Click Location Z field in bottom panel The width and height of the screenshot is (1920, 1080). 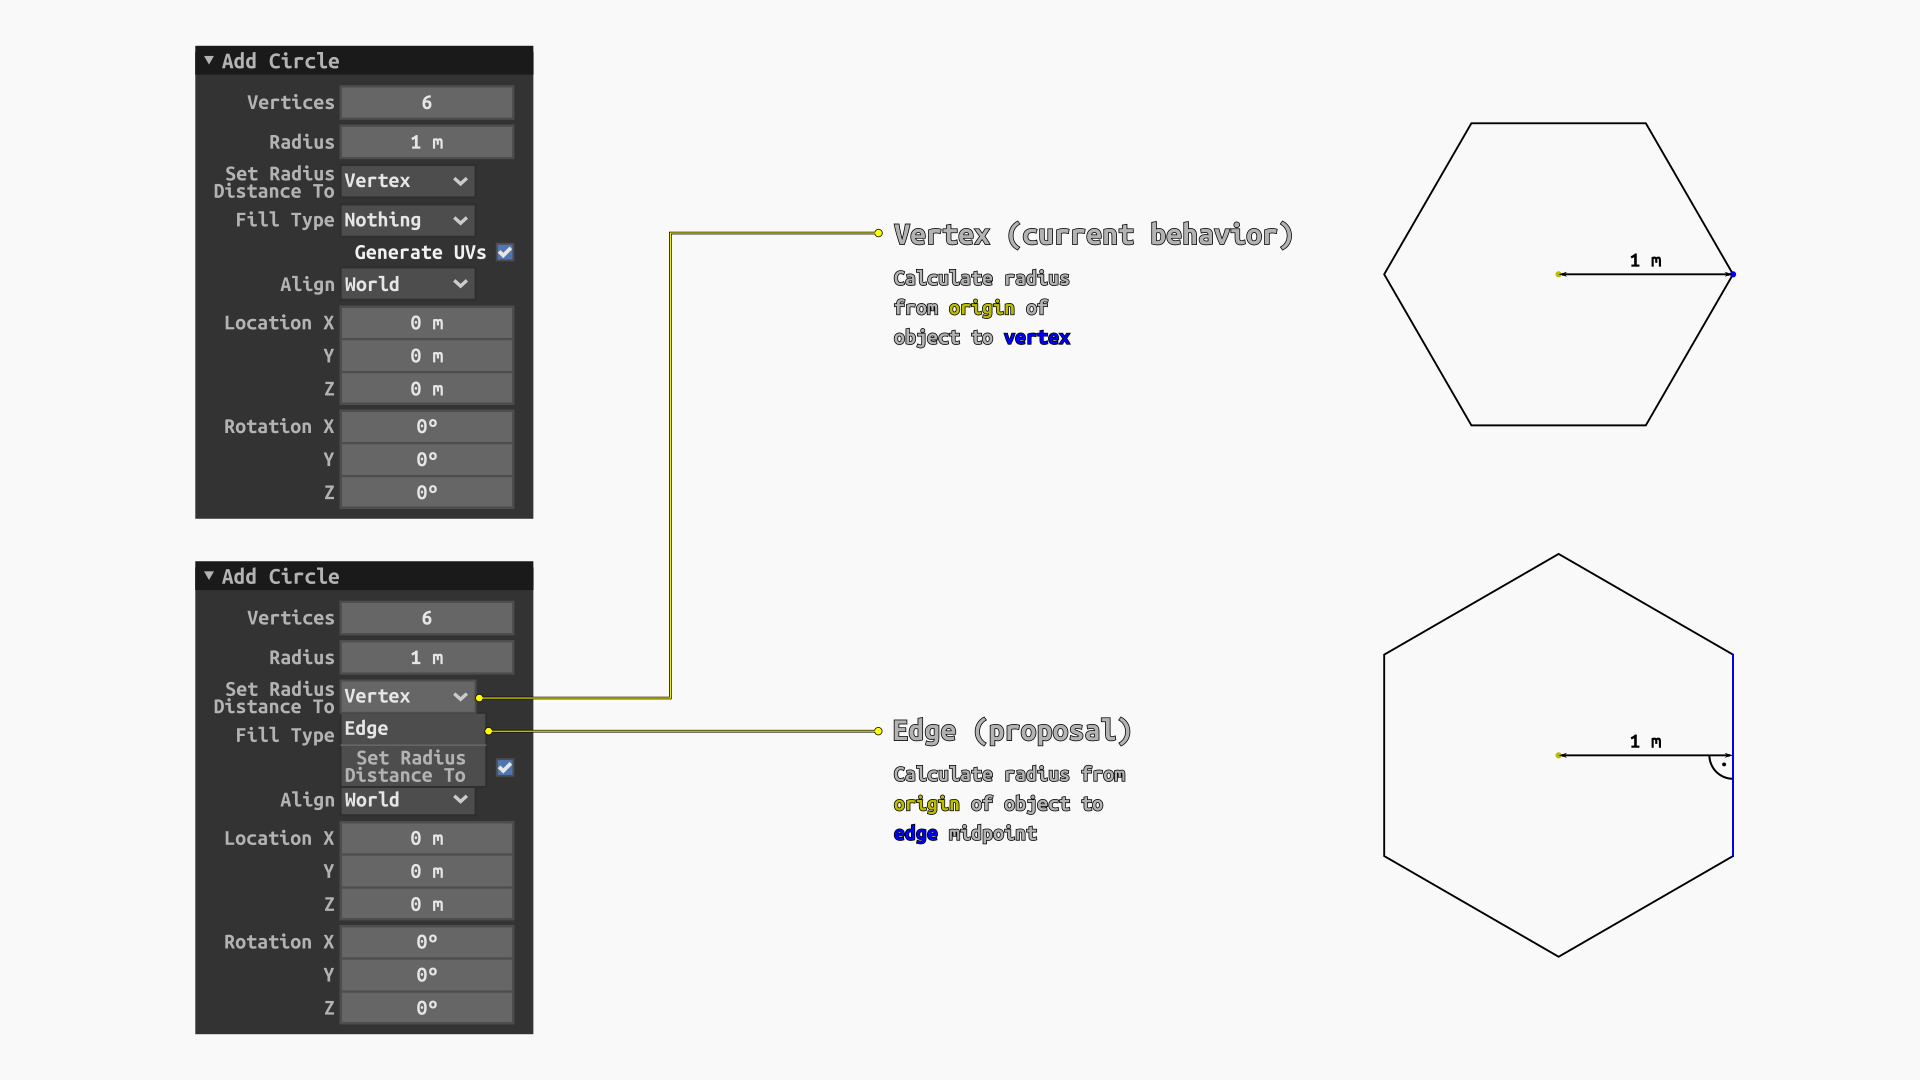coord(427,905)
